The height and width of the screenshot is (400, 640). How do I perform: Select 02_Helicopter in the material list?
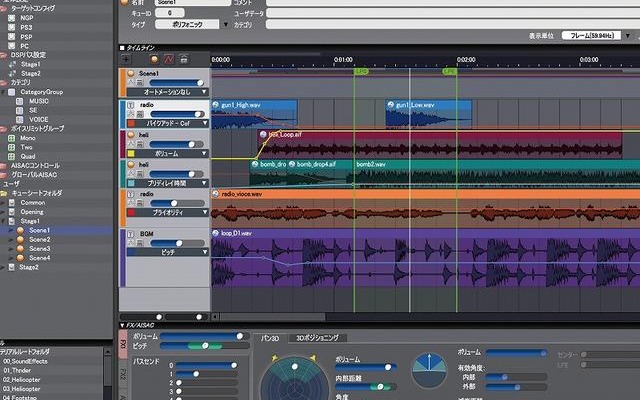click(x=22, y=380)
